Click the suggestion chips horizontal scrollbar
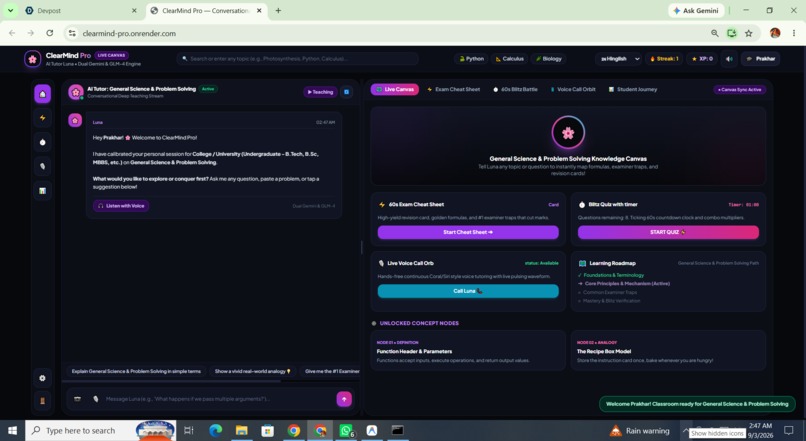 point(172,381)
